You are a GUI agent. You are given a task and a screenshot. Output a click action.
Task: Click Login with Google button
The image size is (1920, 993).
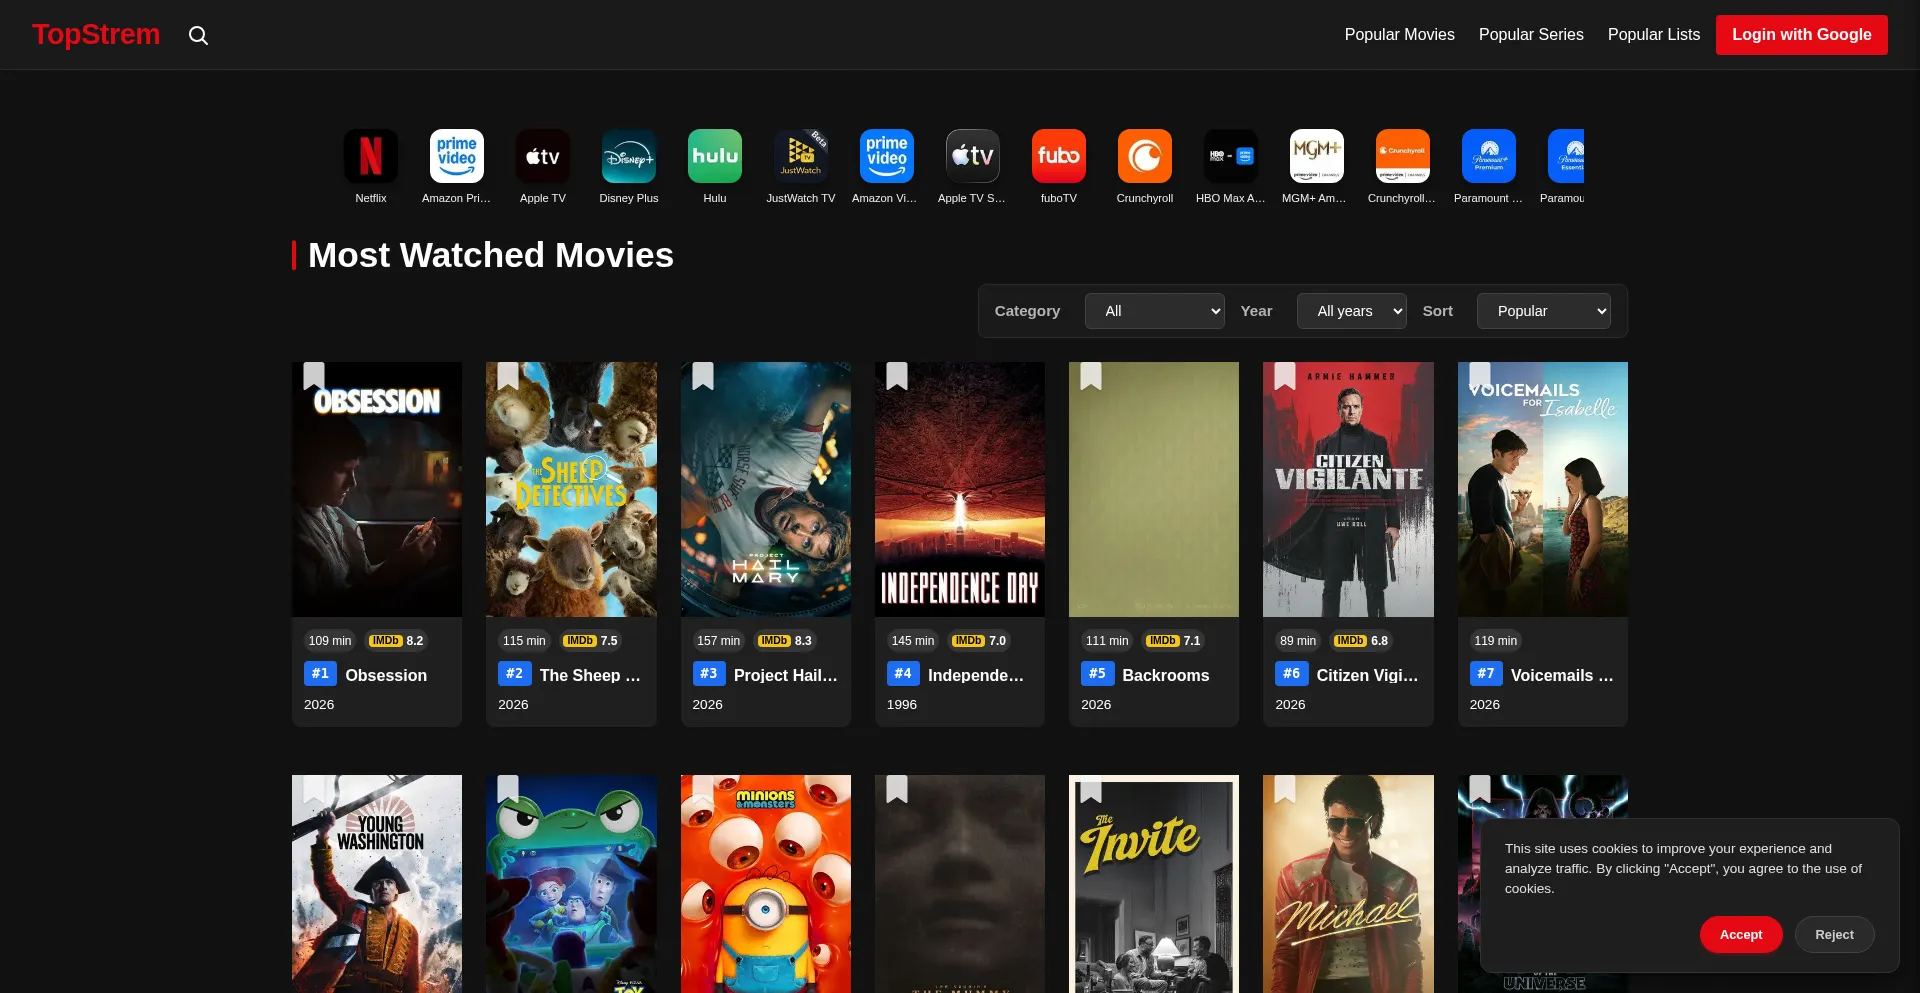tap(1802, 35)
